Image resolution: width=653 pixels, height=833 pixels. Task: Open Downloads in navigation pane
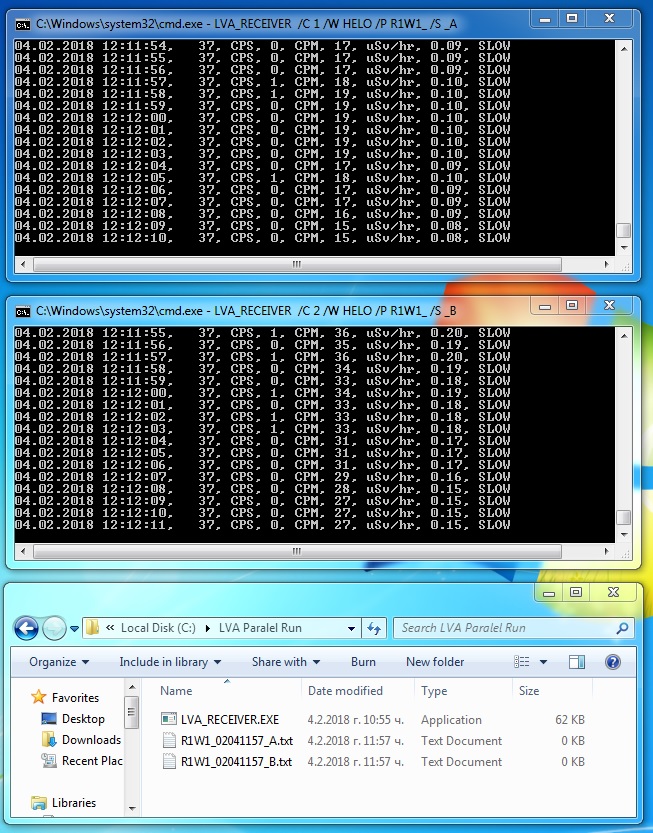click(x=91, y=740)
